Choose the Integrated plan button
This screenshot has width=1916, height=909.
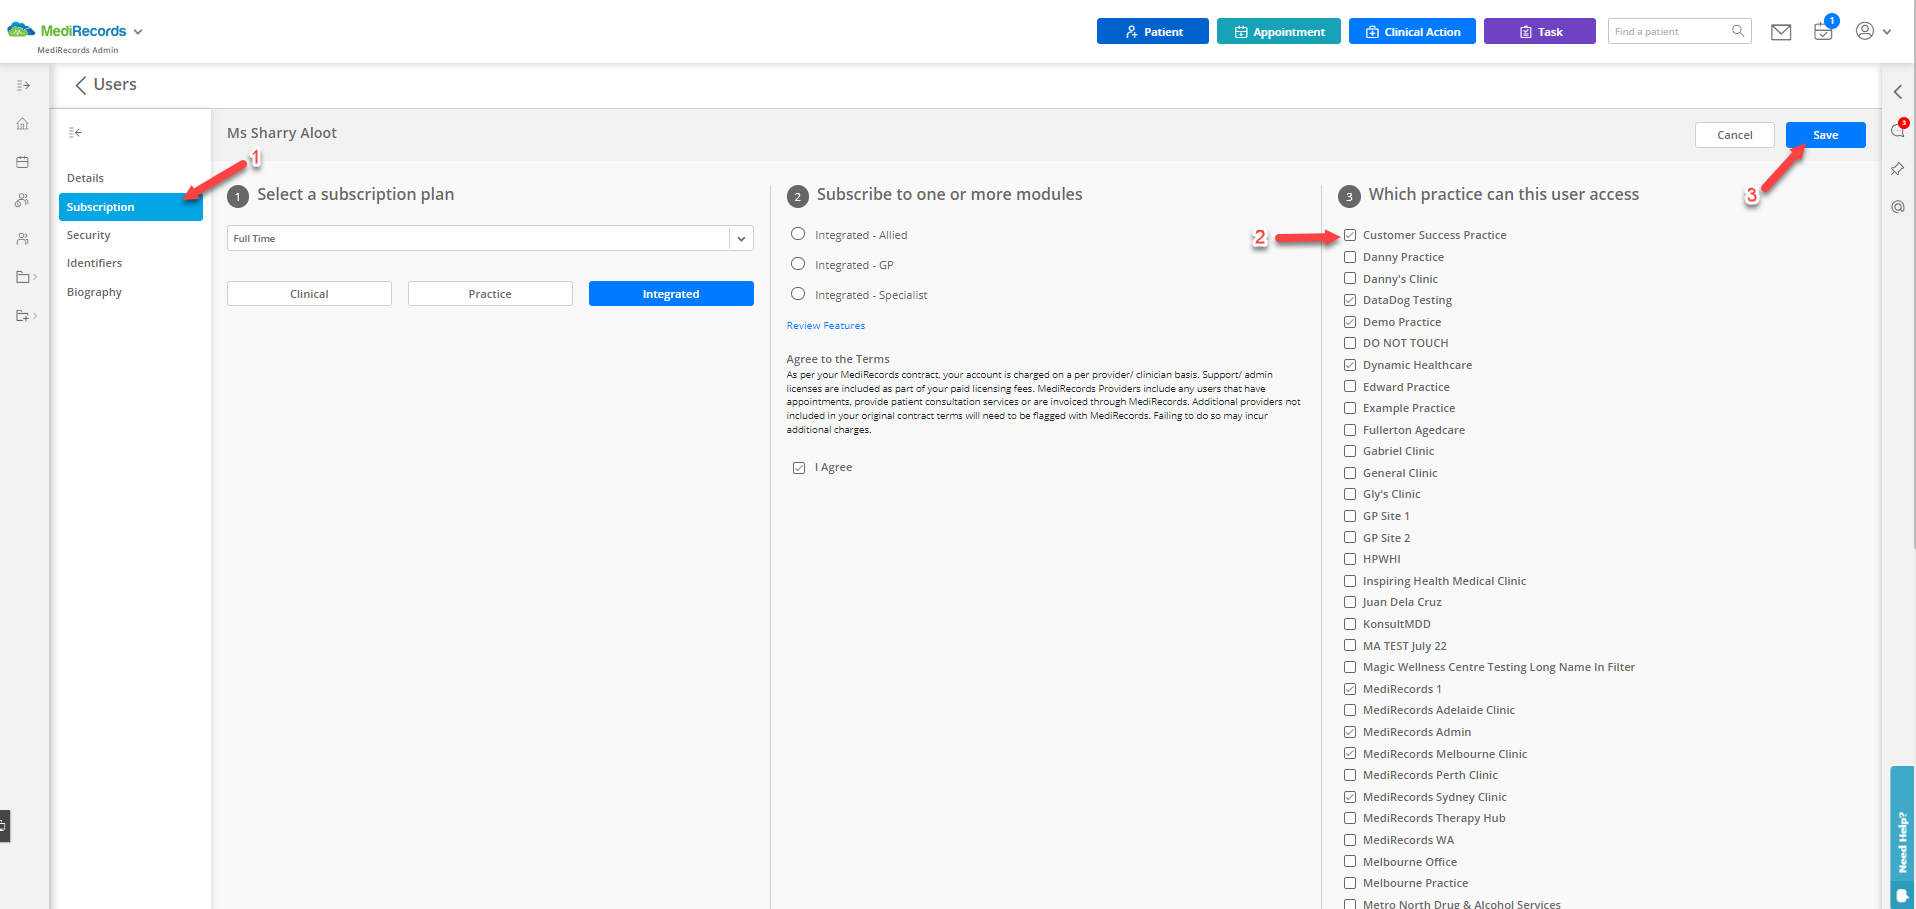coord(671,294)
